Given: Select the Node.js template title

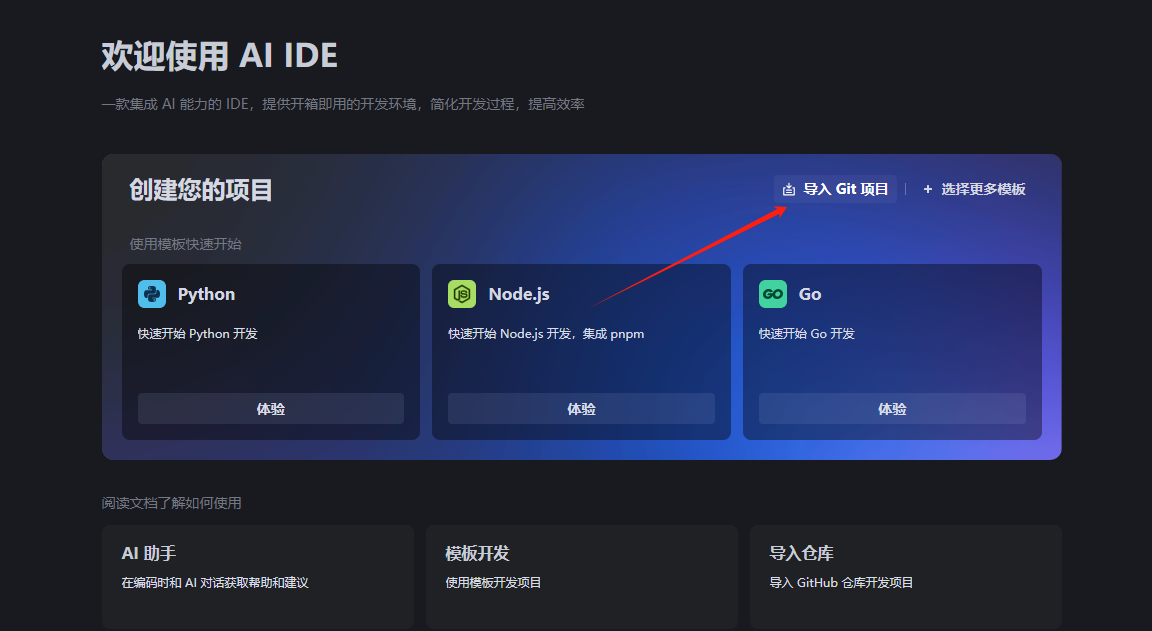Looking at the screenshot, I should point(519,294).
